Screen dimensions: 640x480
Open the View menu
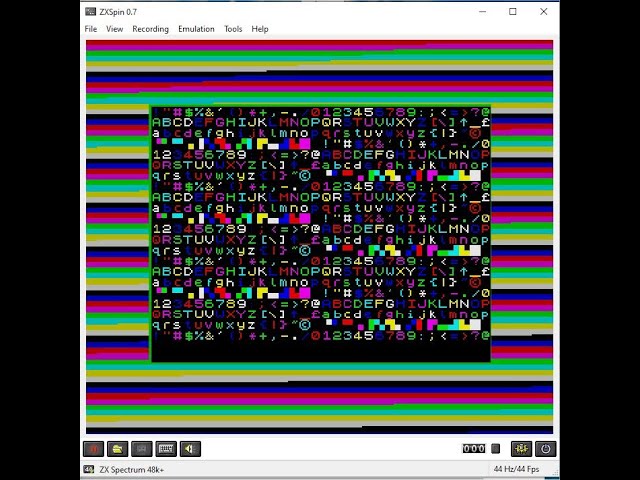click(114, 29)
